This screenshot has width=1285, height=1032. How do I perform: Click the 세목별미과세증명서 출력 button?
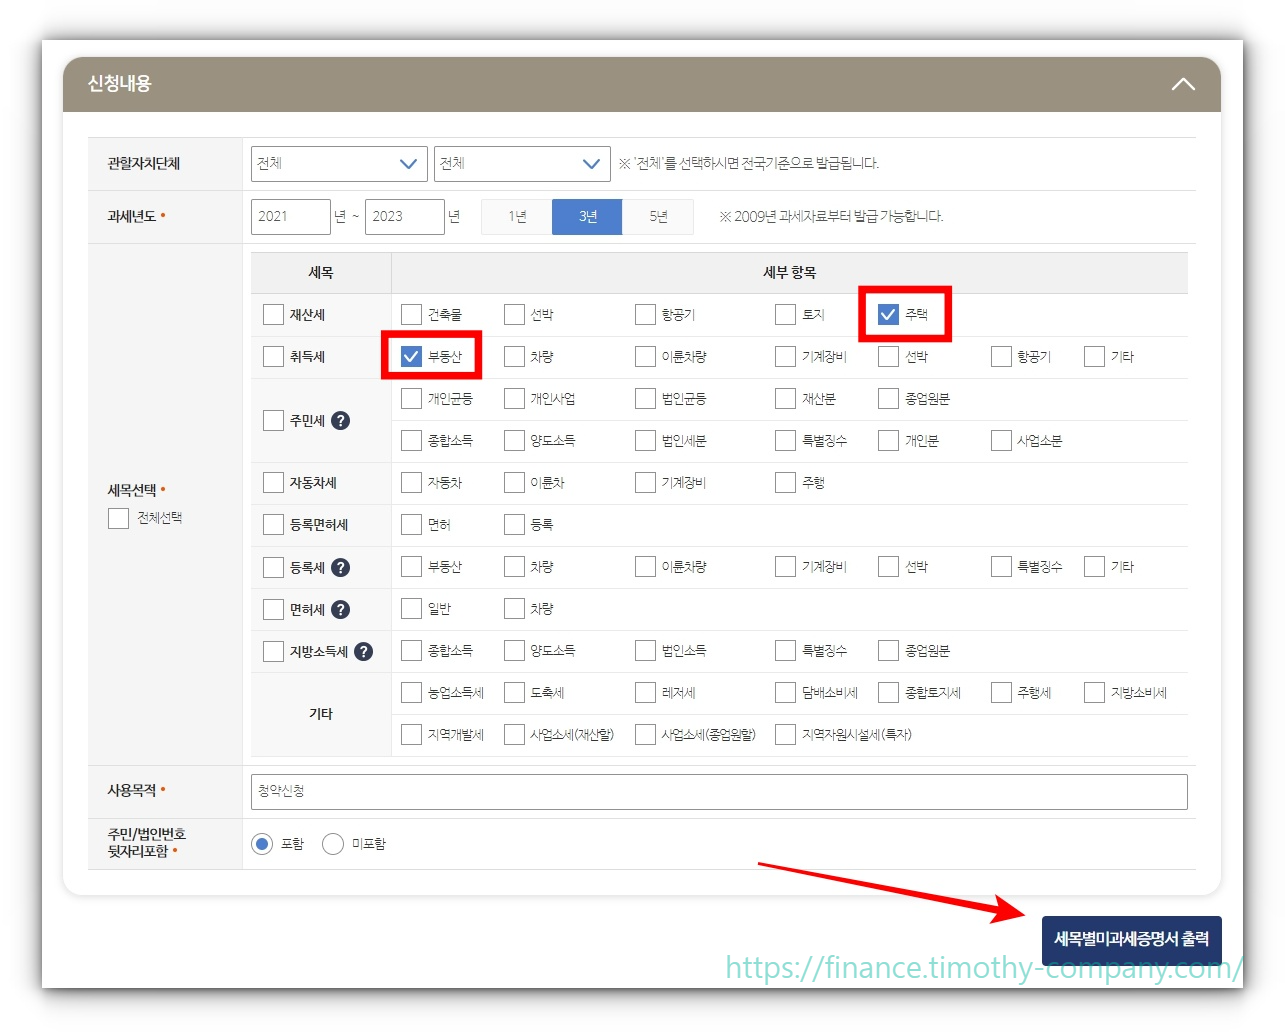tap(1131, 940)
